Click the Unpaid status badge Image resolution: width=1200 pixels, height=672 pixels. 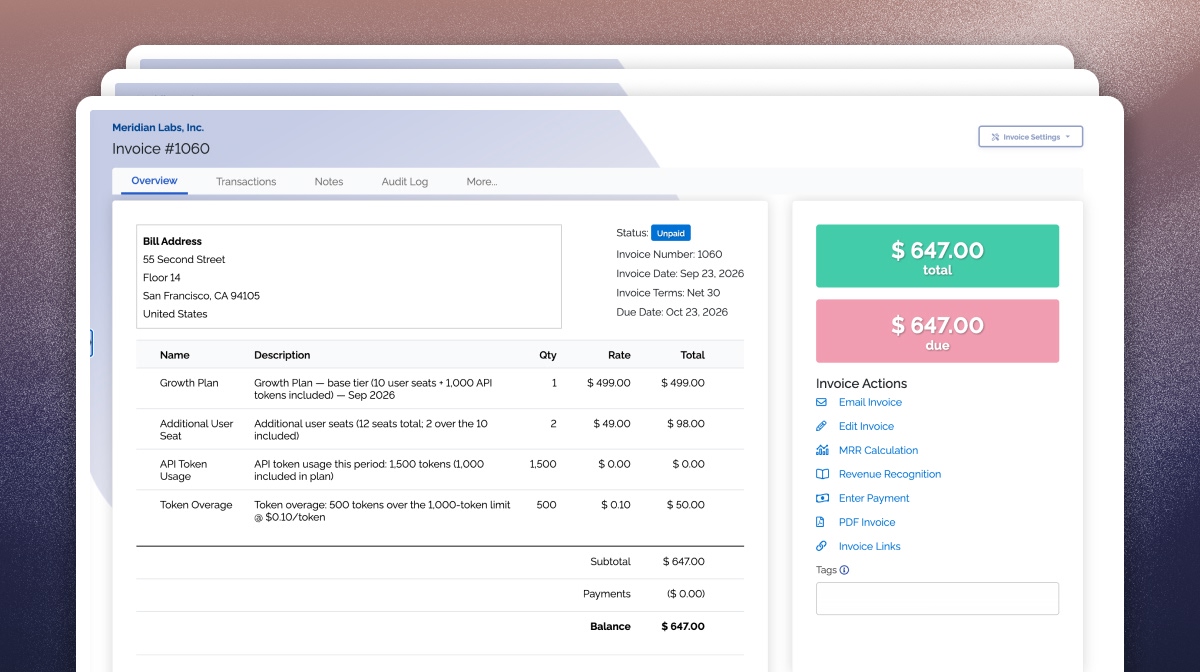pyautogui.click(x=671, y=233)
